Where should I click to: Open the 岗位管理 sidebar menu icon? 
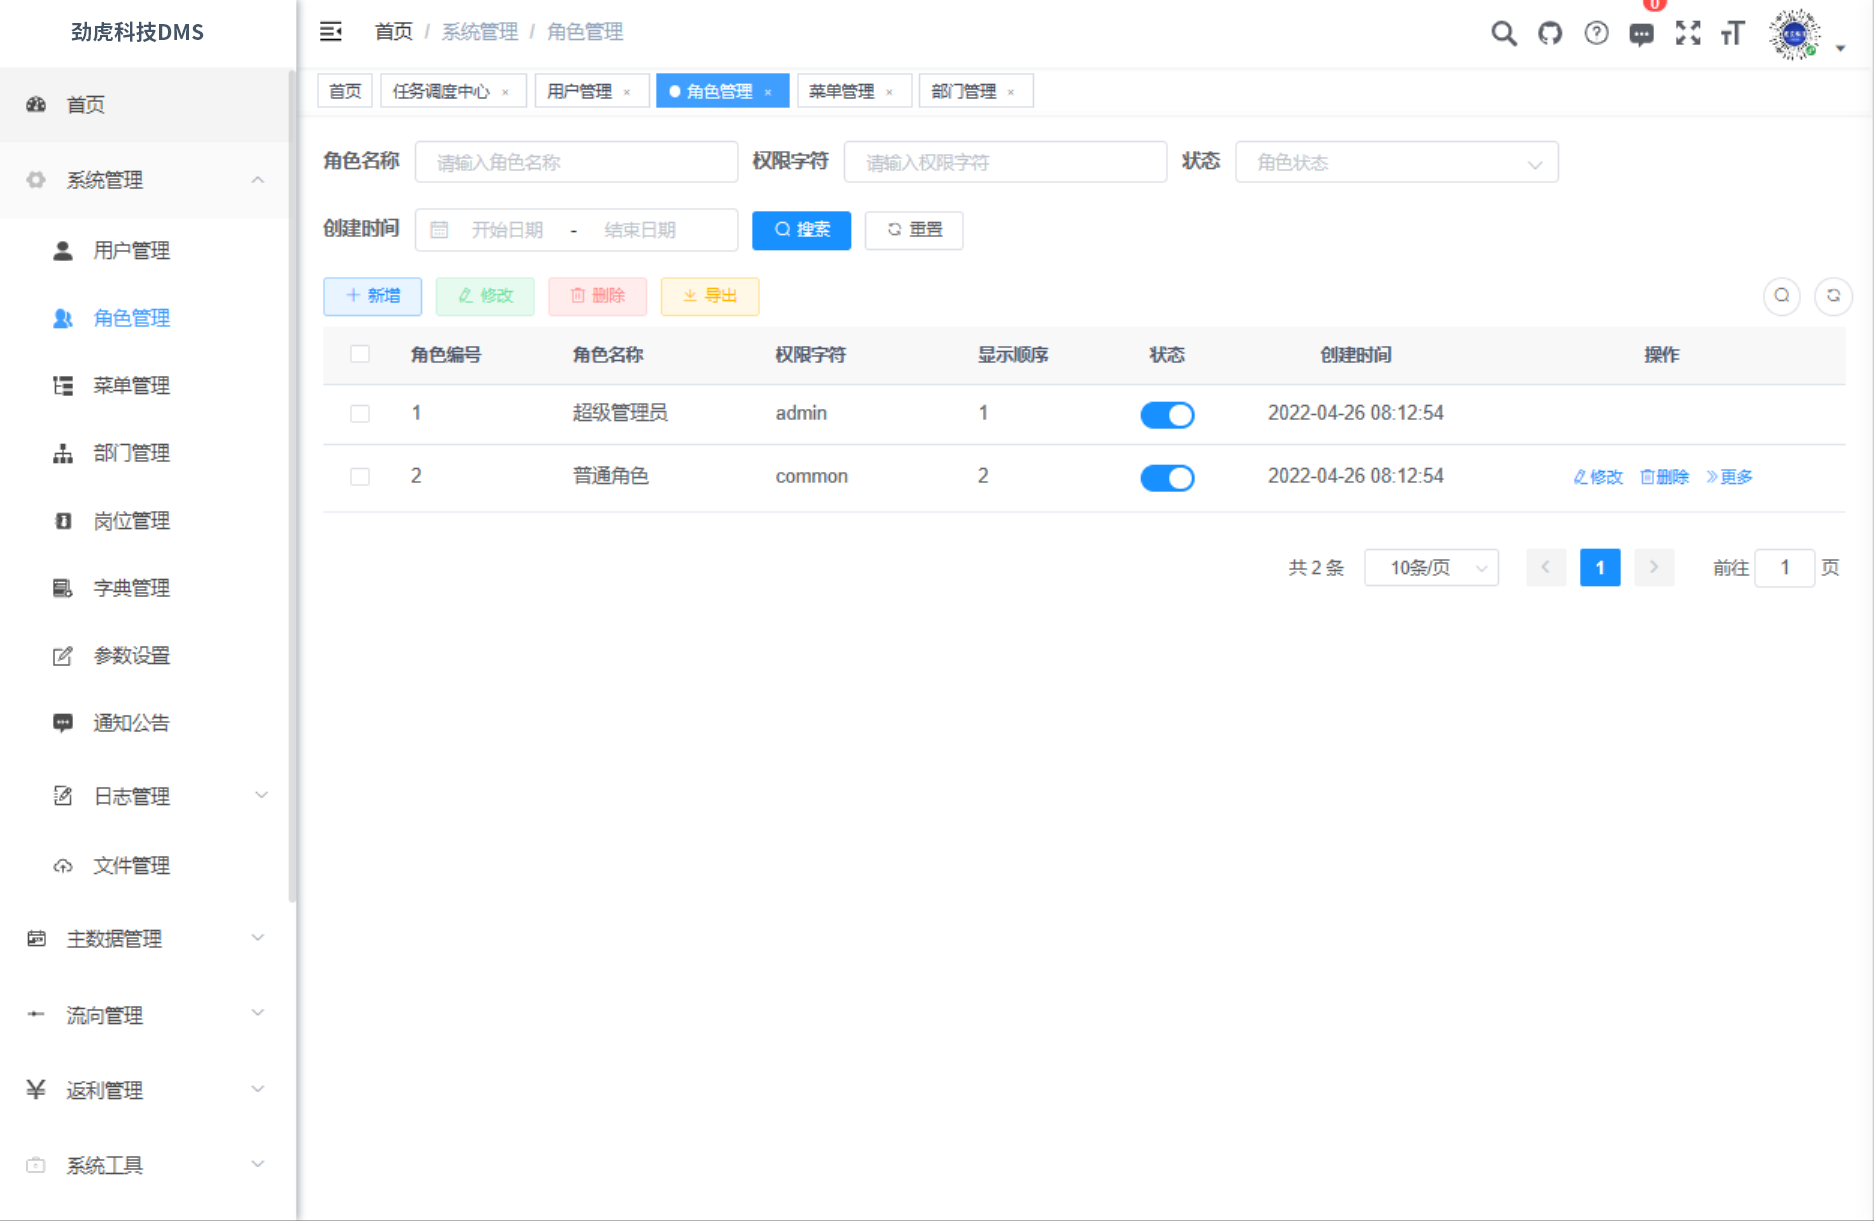coord(62,520)
